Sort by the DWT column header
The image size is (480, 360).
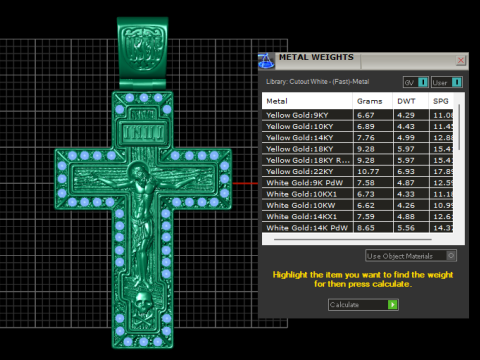point(410,101)
